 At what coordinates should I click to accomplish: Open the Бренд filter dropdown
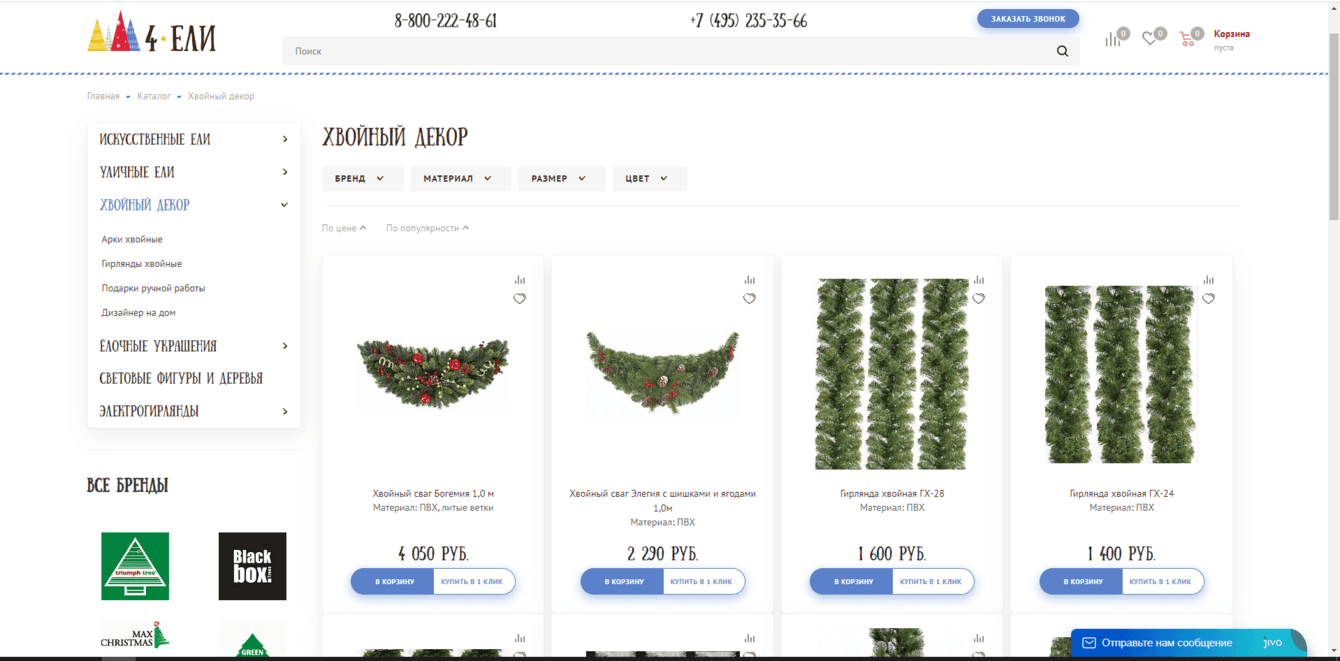click(x=362, y=179)
